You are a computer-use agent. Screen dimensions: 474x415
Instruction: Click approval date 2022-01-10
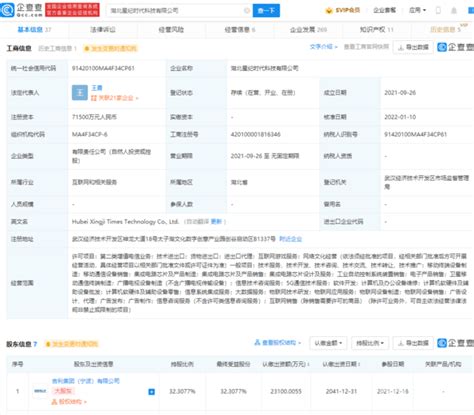click(400, 117)
